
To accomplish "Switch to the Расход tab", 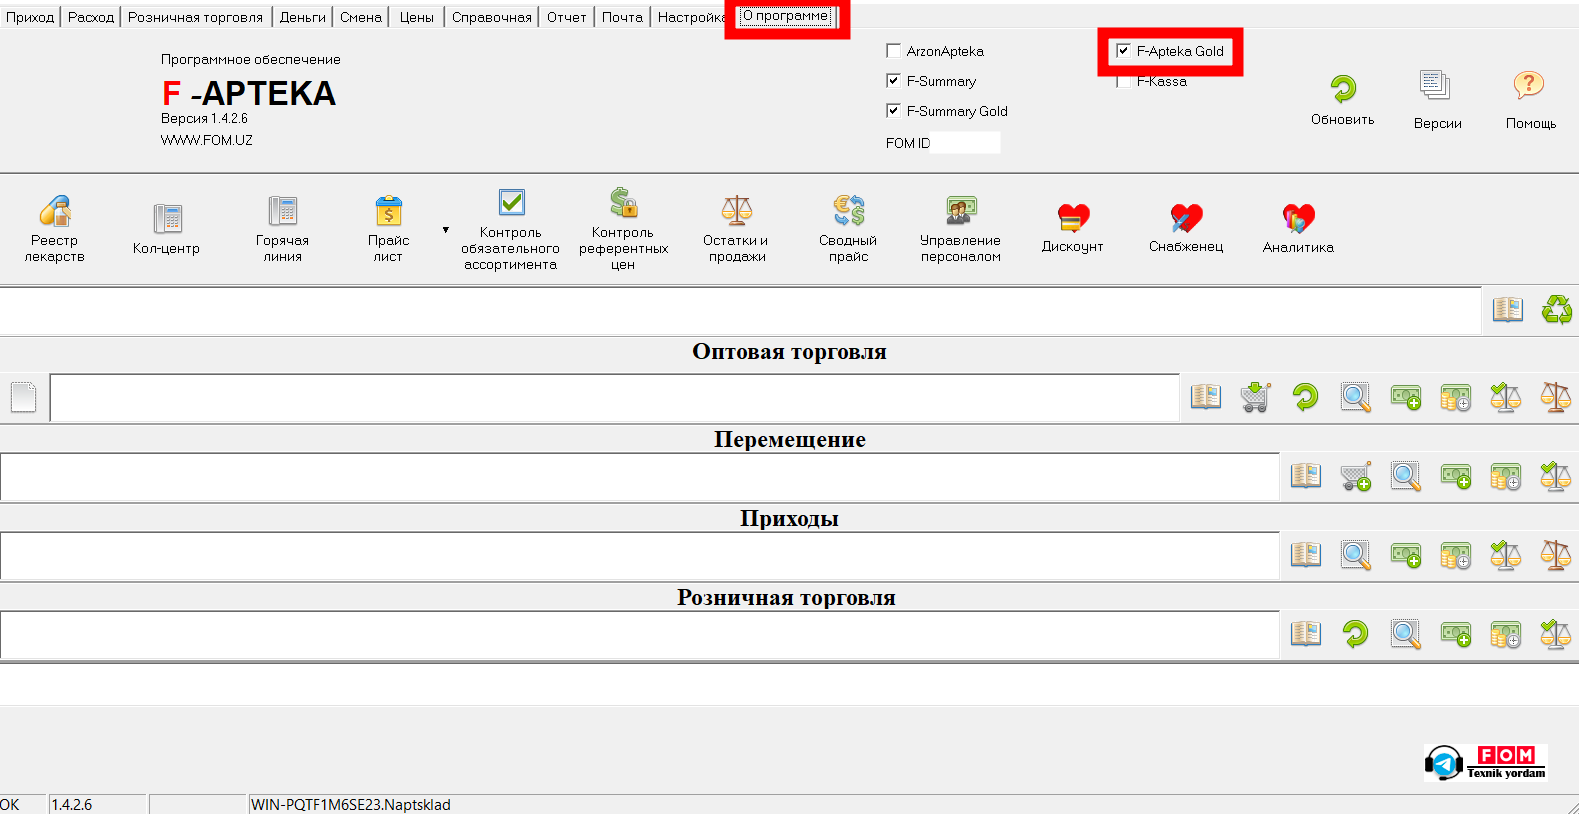I will [x=91, y=17].
